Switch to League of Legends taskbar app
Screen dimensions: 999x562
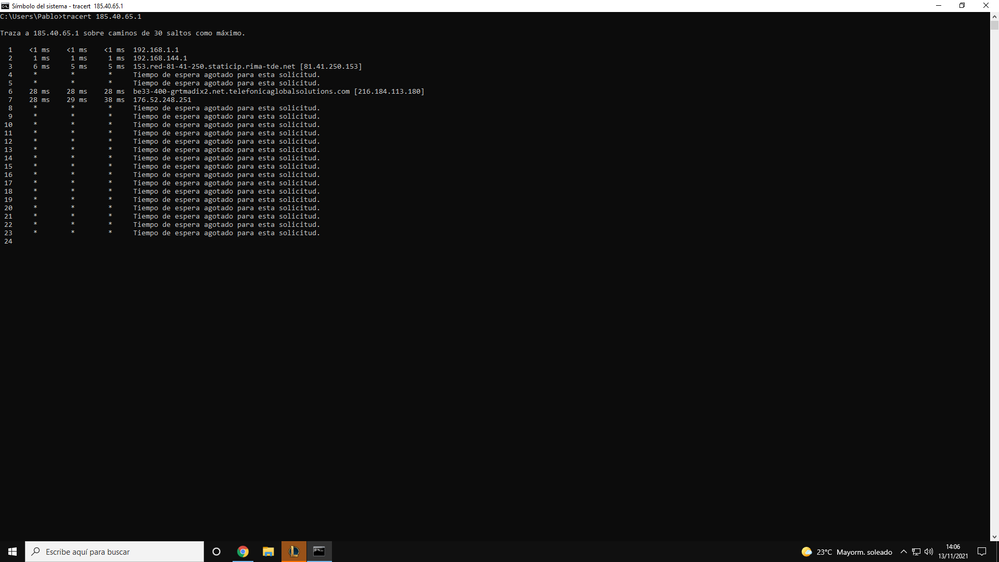point(294,551)
